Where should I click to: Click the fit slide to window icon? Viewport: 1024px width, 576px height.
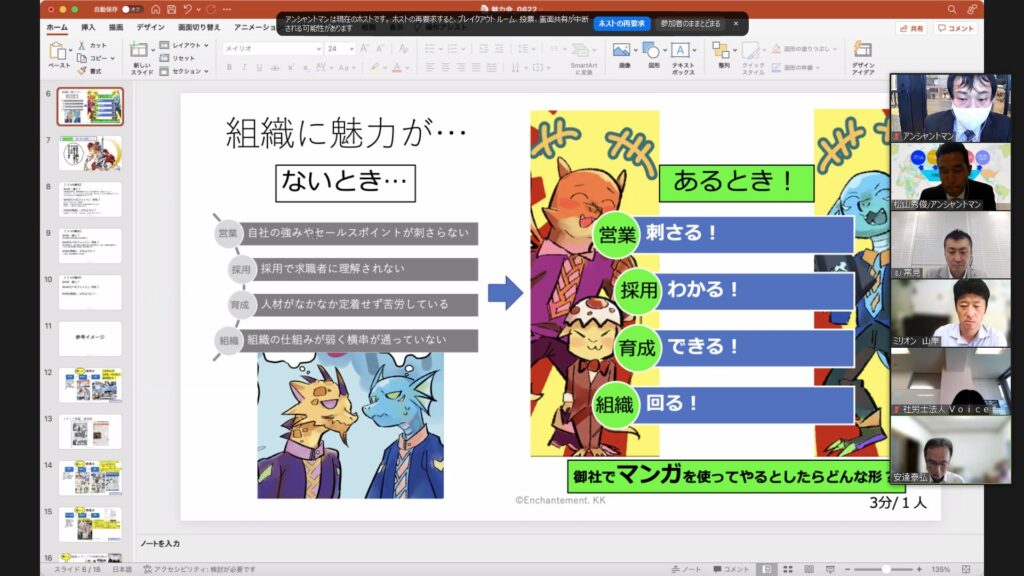point(966,569)
